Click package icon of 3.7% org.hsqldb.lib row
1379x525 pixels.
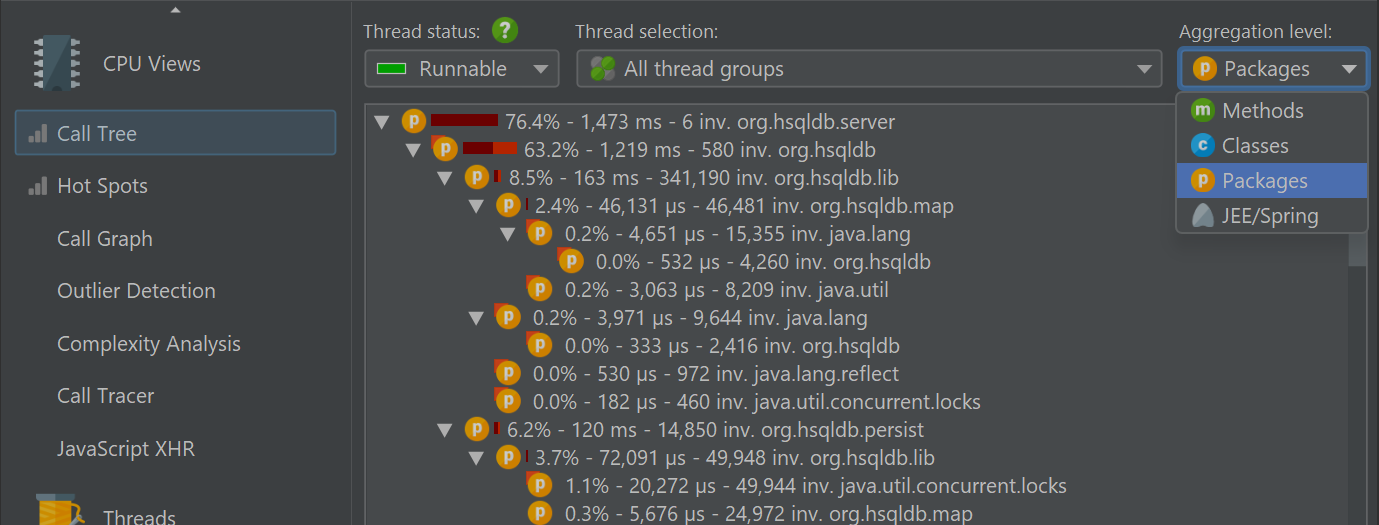[x=508, y=458]
